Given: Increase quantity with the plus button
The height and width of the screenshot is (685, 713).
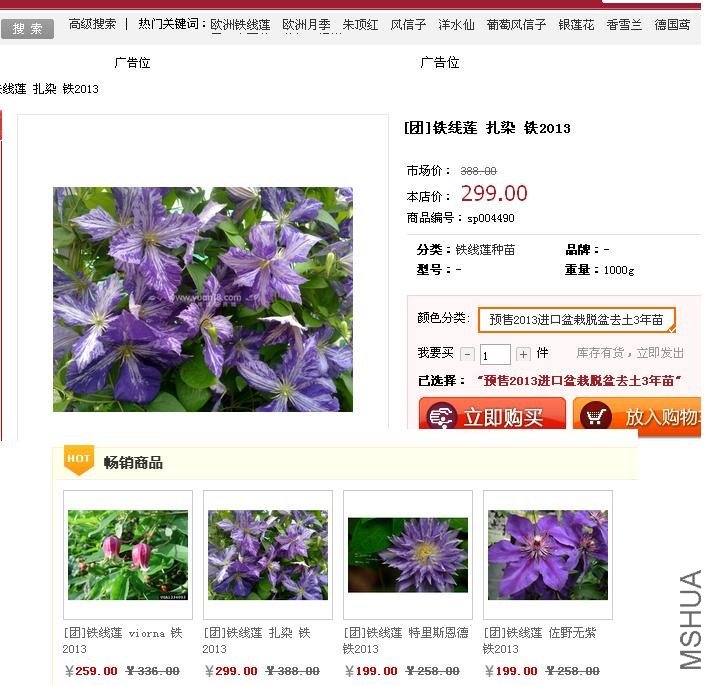Looking at the screenshot, I should (523, 354).
